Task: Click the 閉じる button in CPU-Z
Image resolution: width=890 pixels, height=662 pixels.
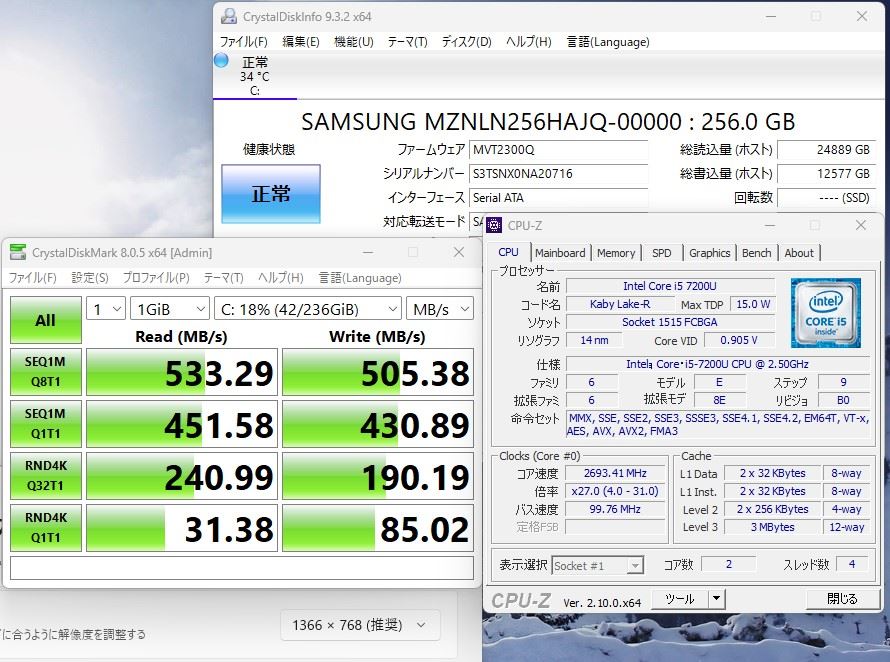Action: (842, 598)
